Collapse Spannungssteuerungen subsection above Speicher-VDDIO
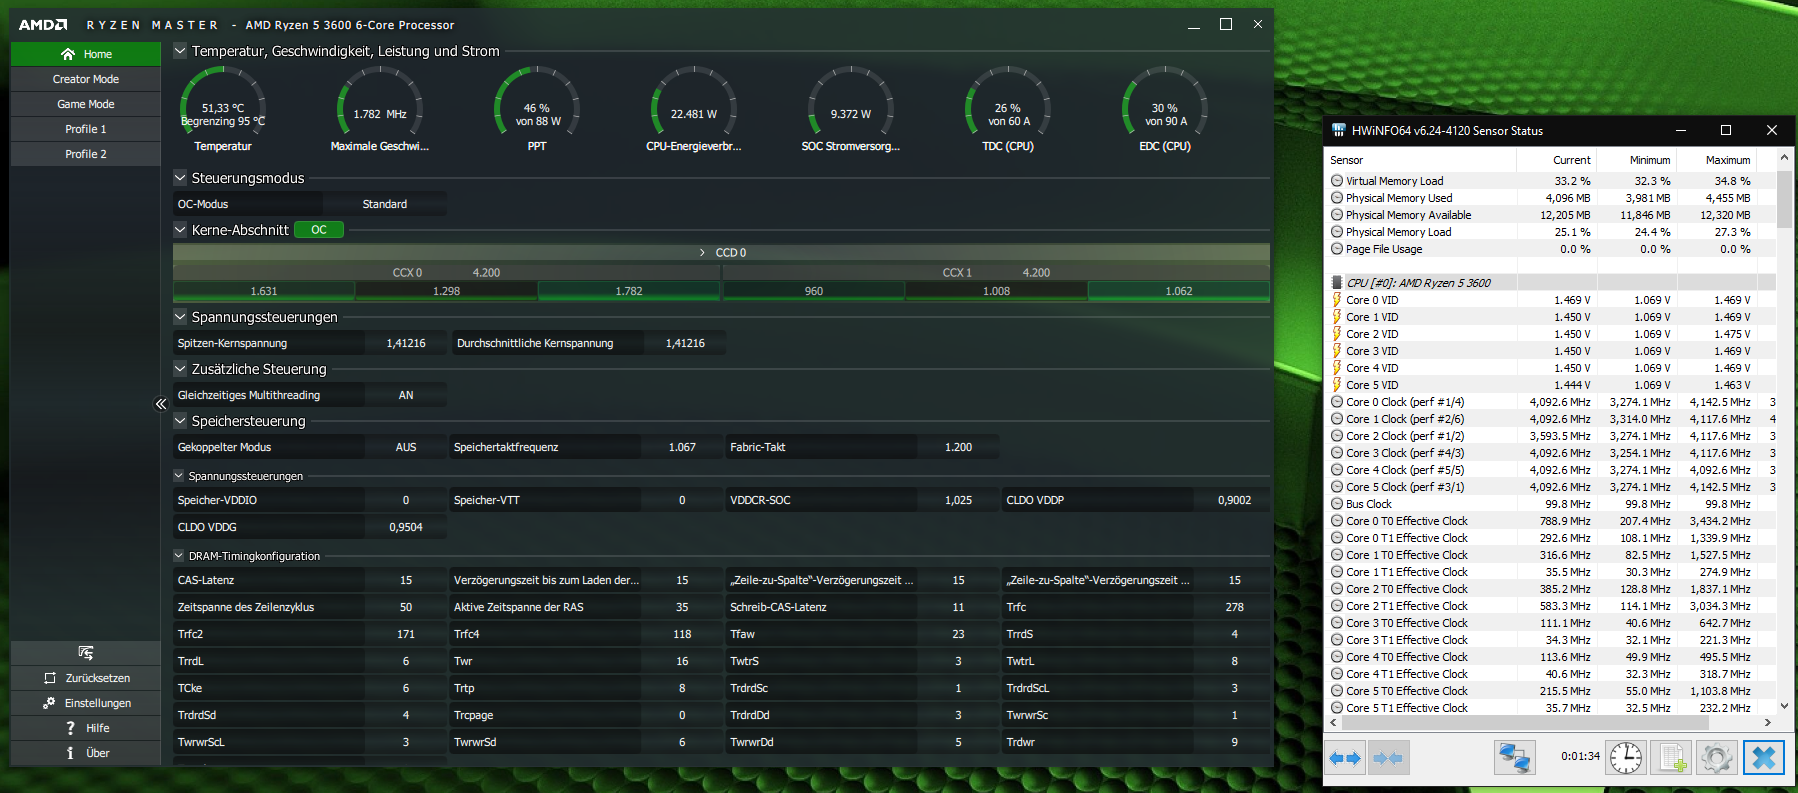 pos(179,476)
